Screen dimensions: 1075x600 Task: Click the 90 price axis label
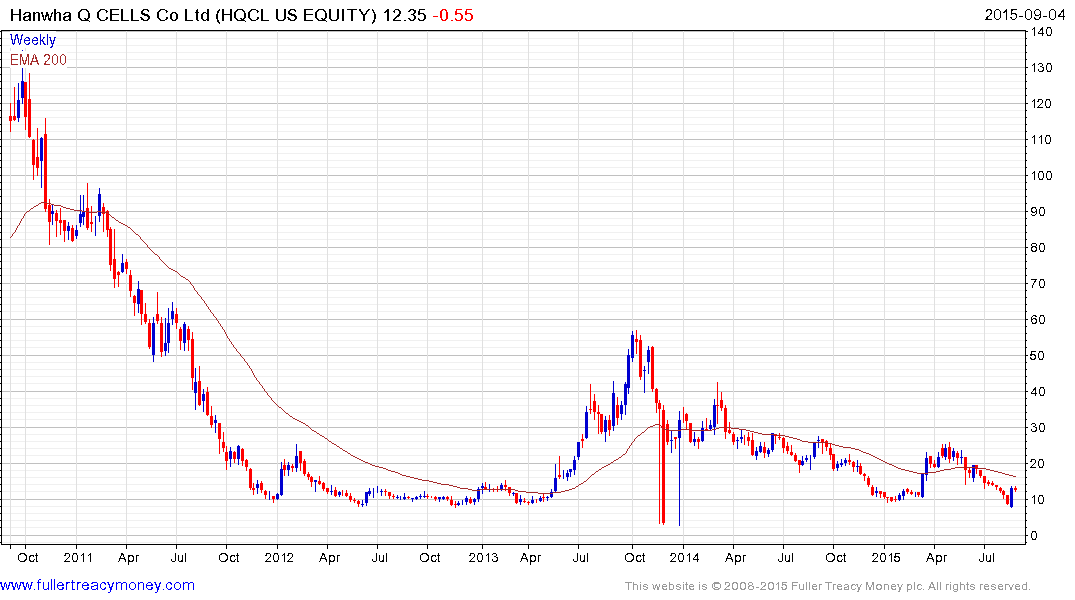[1038, 211]
